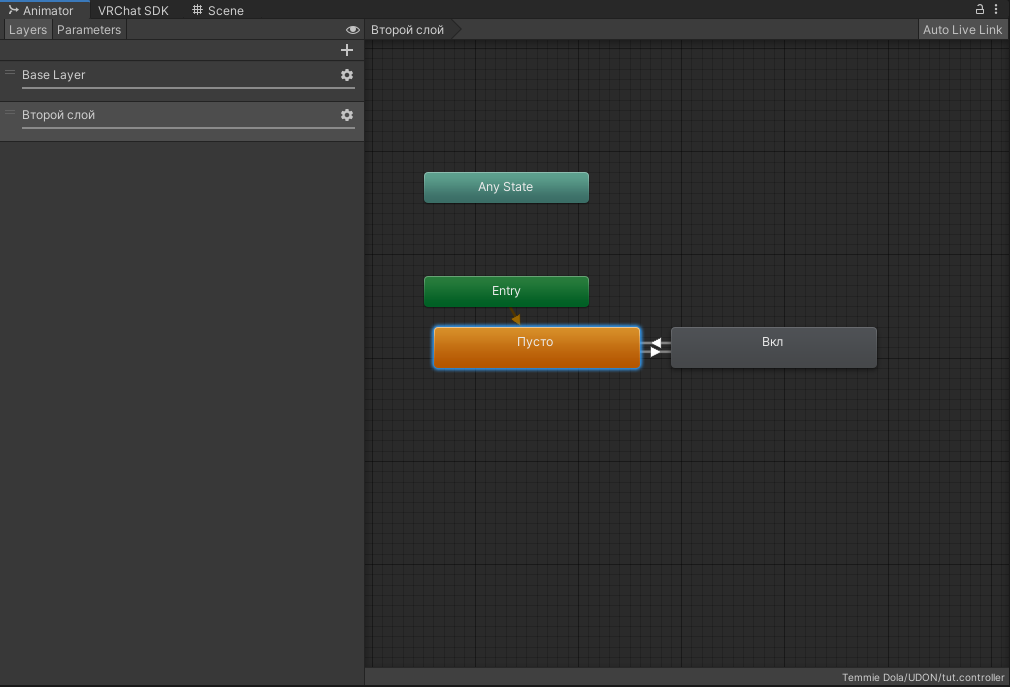Select the Base Layer in the list
Image resolution: width=1010 pixels, height=687 pixels.
(150, 74)
